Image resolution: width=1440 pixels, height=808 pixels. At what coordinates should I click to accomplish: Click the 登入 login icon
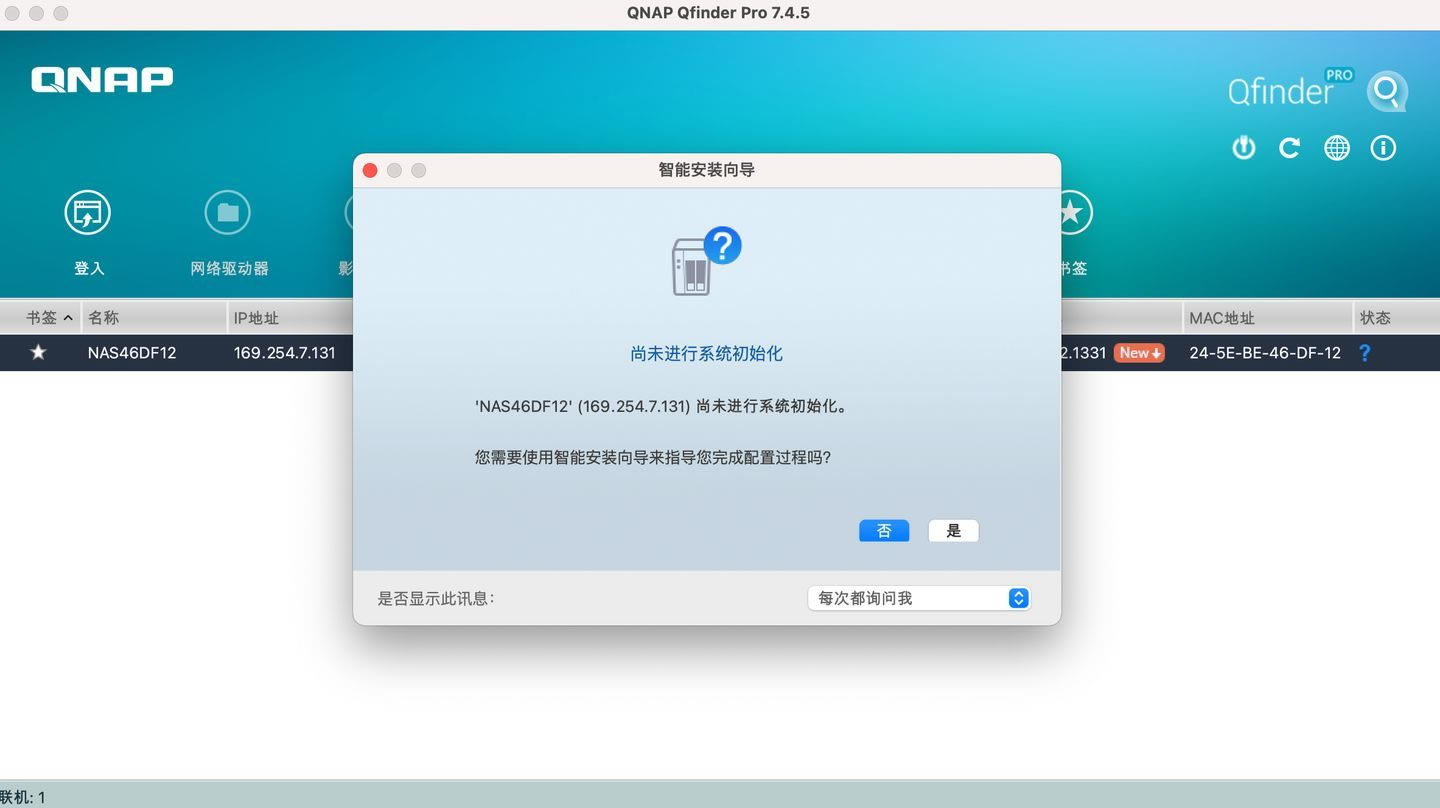88,212
